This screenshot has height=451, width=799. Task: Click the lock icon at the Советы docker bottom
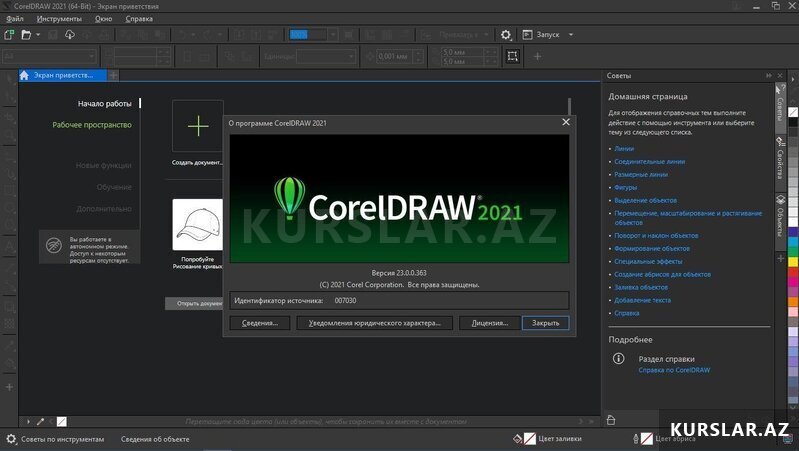[x=610, y=420]
